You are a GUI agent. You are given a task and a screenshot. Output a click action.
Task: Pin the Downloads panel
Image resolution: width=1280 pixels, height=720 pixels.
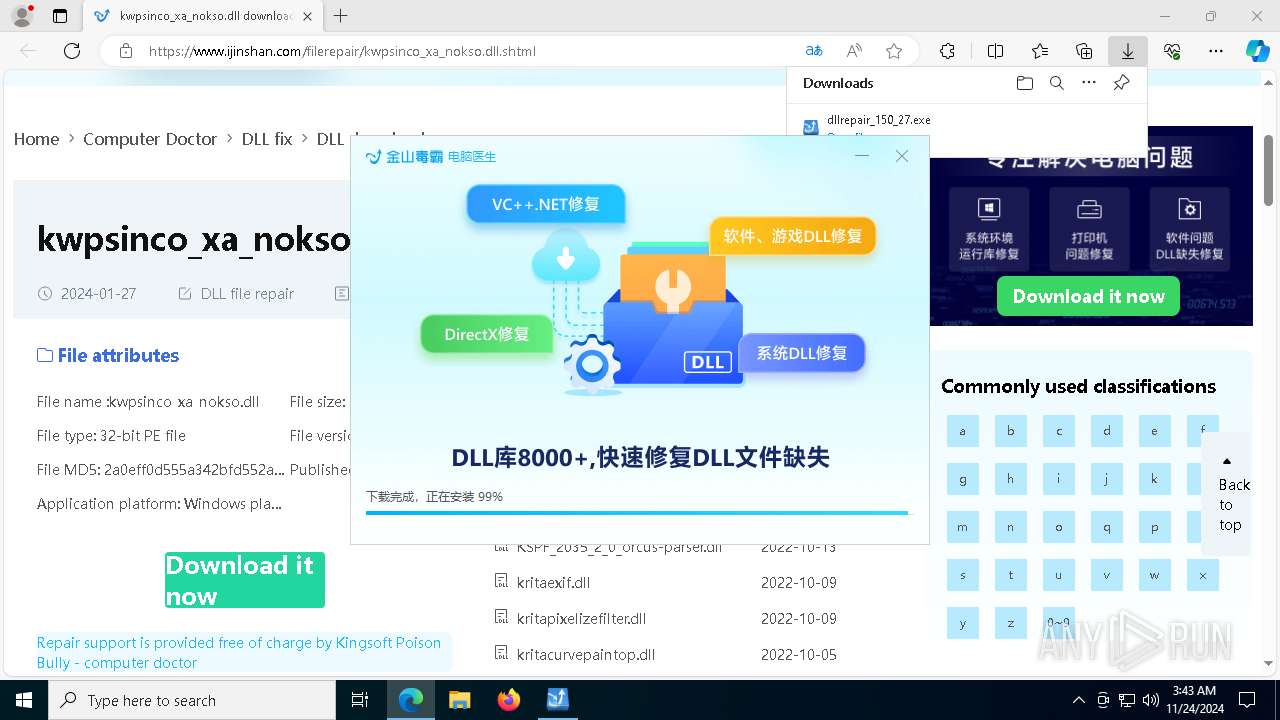point(1121,83)
